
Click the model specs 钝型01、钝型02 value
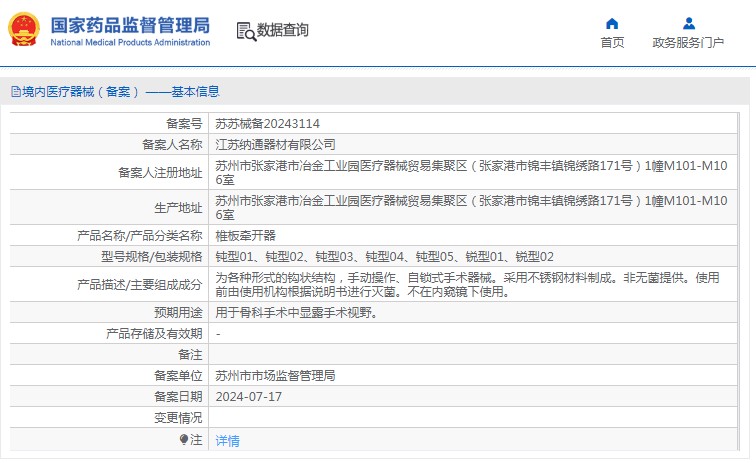pyautogui.click(x=384, y=257)
